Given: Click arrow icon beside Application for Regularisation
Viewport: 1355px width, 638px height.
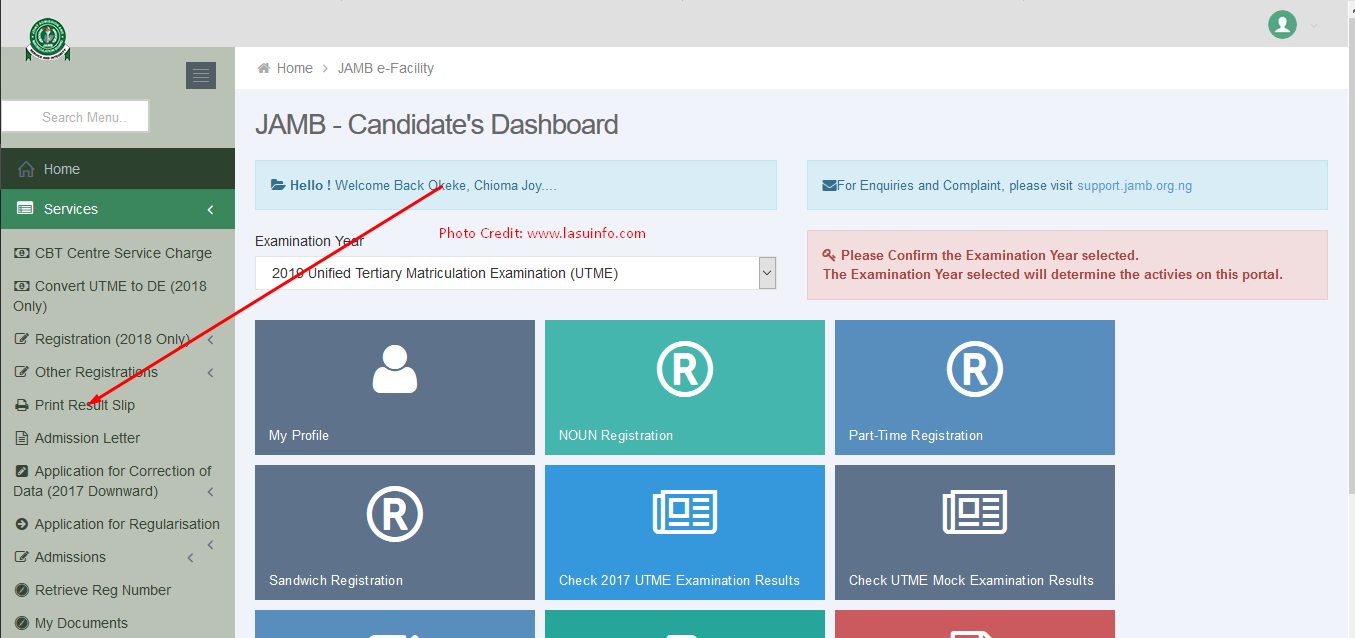Looking at the screenshot, I should 22,524.
